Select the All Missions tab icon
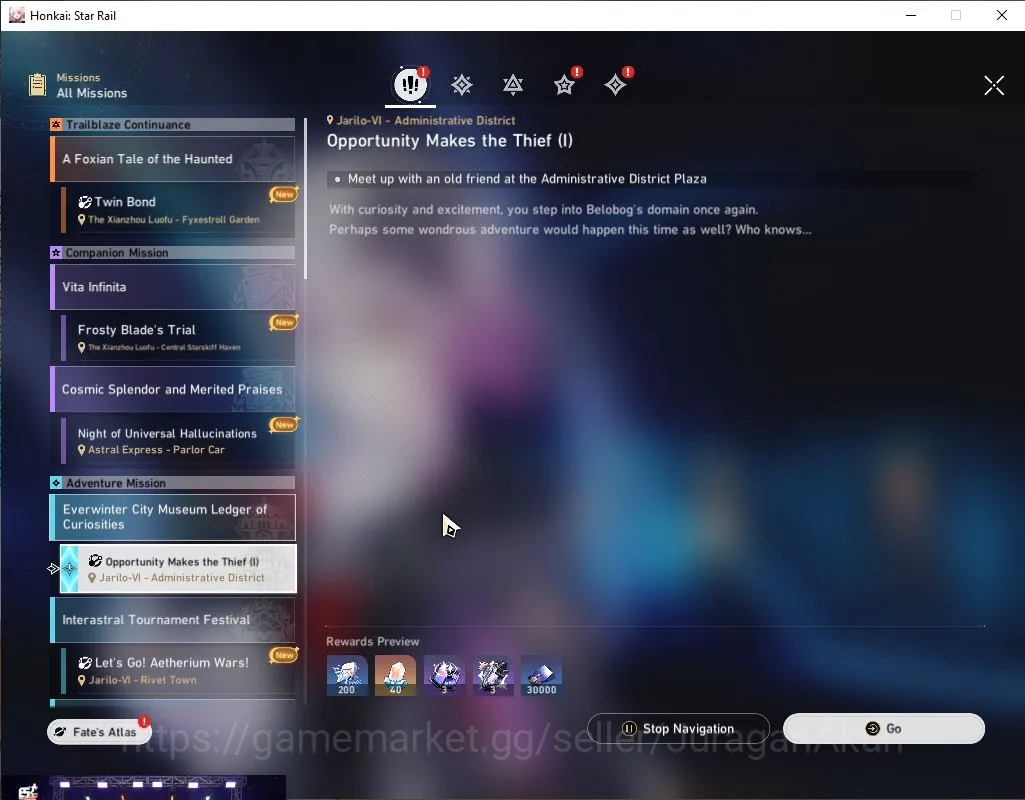The height and width of the screenshot is (800, 1025). pos(410,84)
